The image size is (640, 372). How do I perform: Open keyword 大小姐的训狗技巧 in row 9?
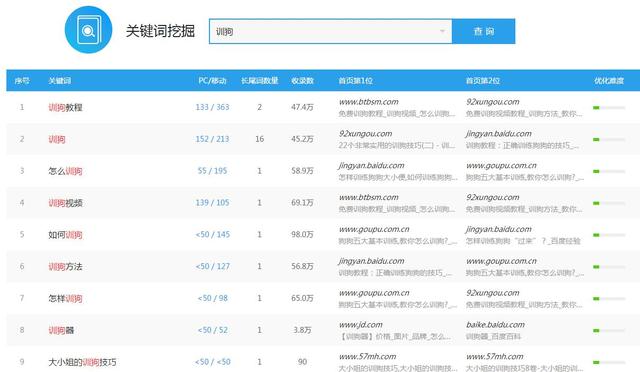pos(82,362)
